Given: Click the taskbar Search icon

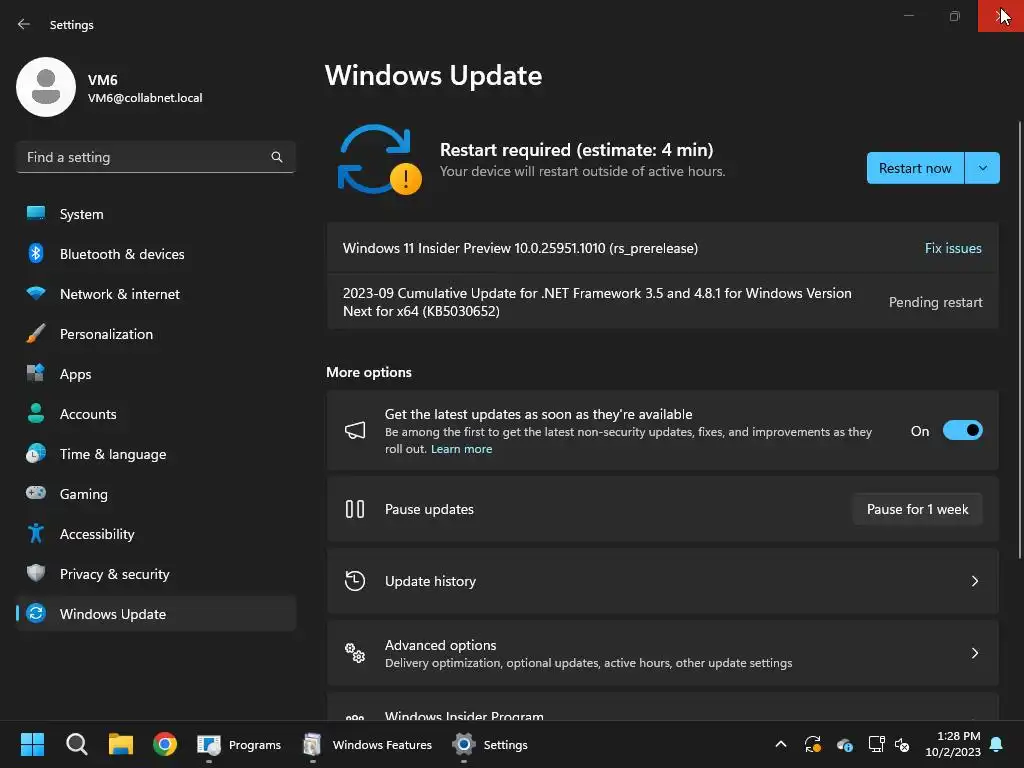Looking at the screenshot, I should coord(76,744).
